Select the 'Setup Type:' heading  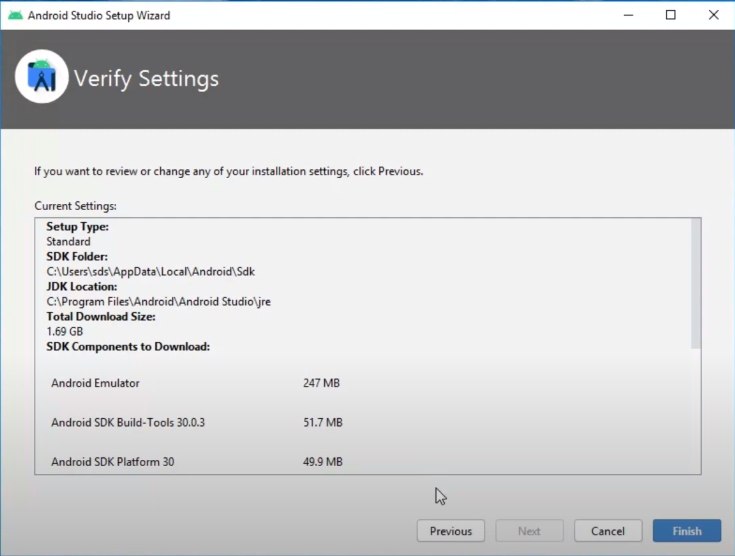click(x=77, y=226)
